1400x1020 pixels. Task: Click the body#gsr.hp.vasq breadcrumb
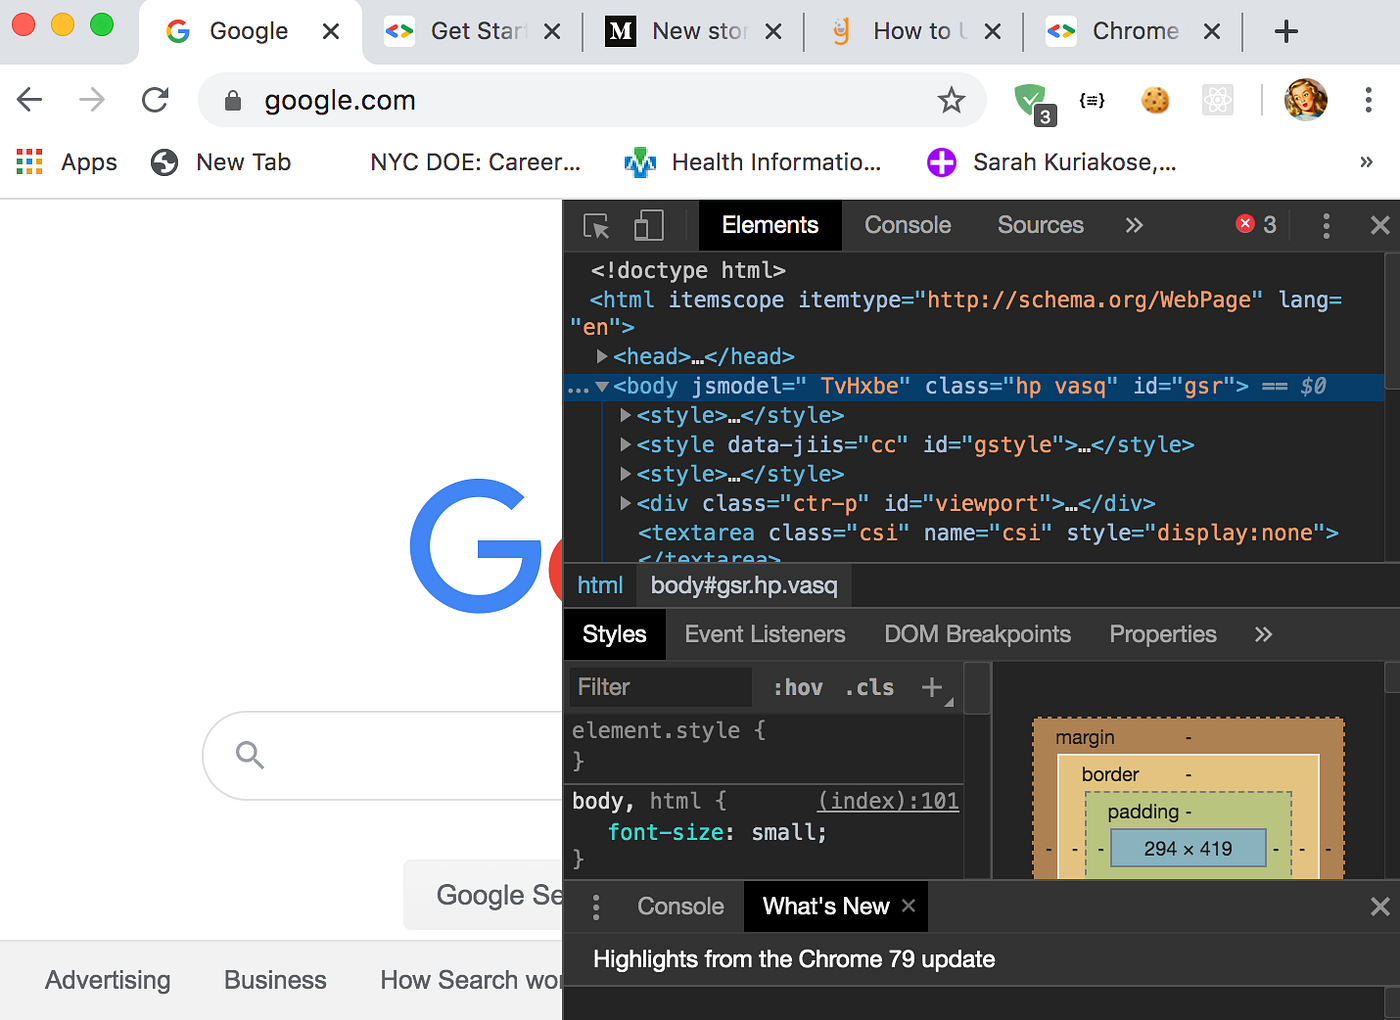pos(744,586)
